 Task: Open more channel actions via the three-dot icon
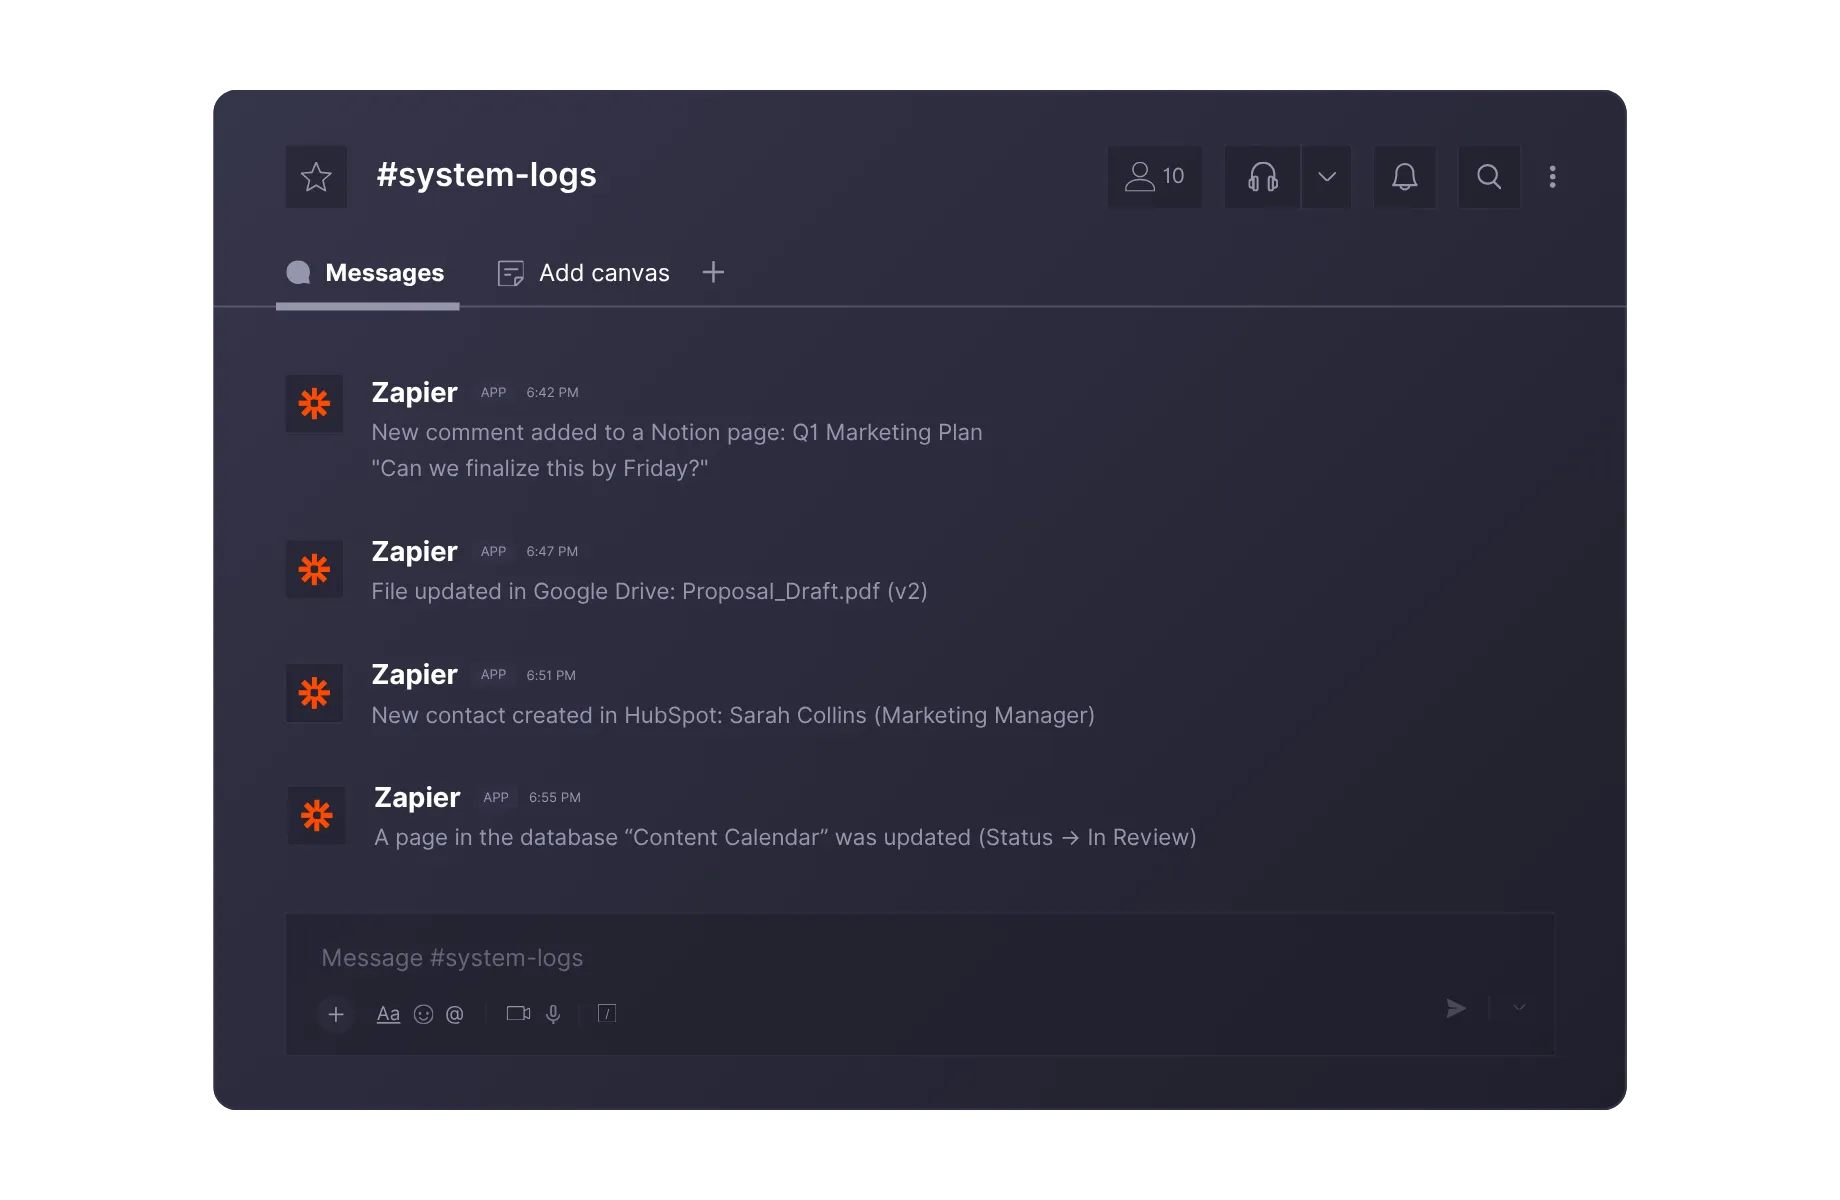1553,177
